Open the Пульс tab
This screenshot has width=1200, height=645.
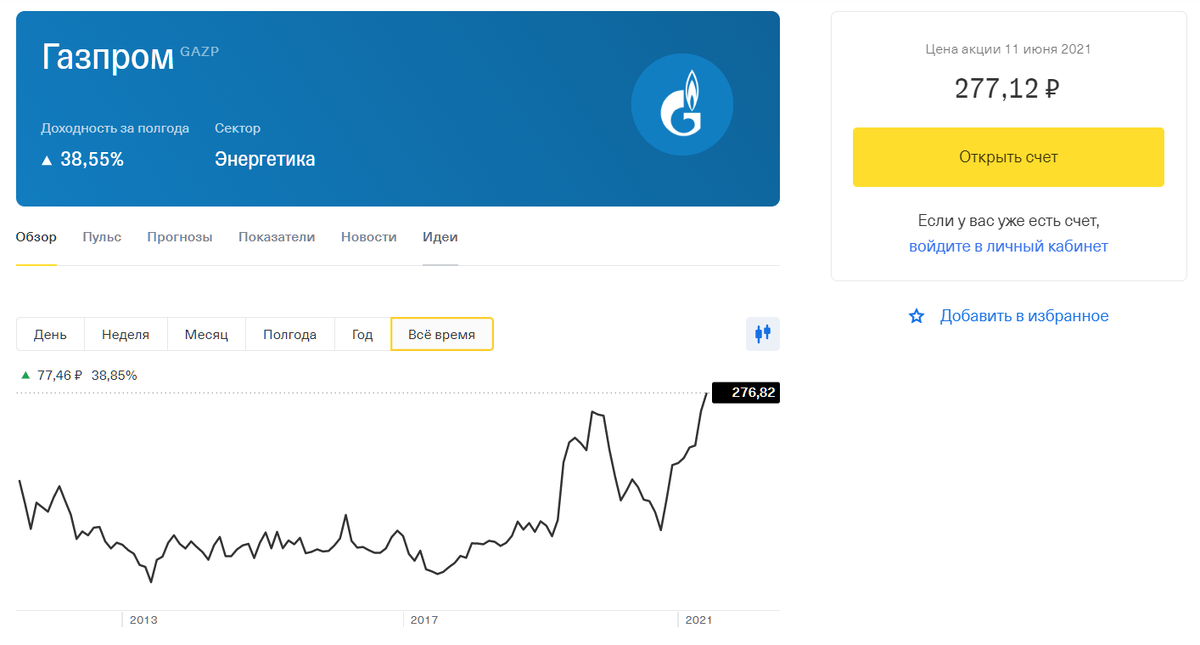pyautogui.click(x=101, y=237)
